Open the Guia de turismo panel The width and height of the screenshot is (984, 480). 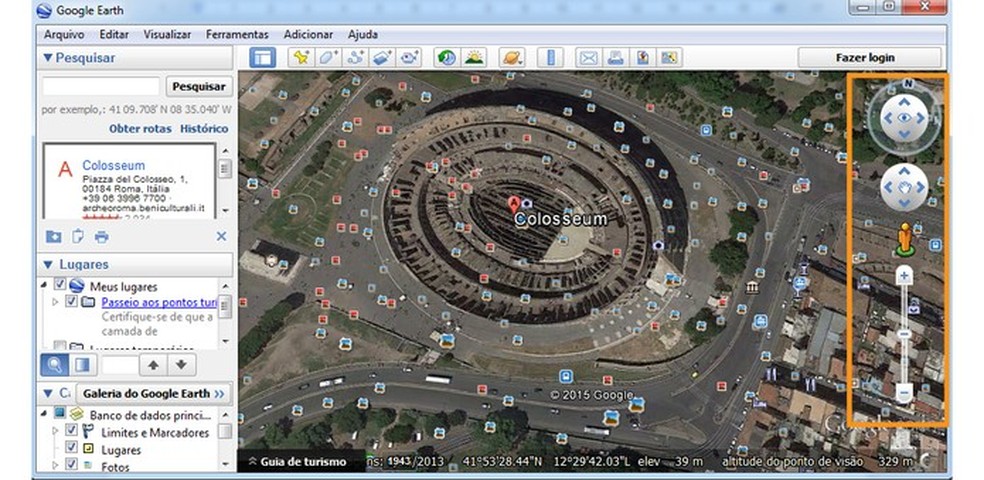[297, 462]
